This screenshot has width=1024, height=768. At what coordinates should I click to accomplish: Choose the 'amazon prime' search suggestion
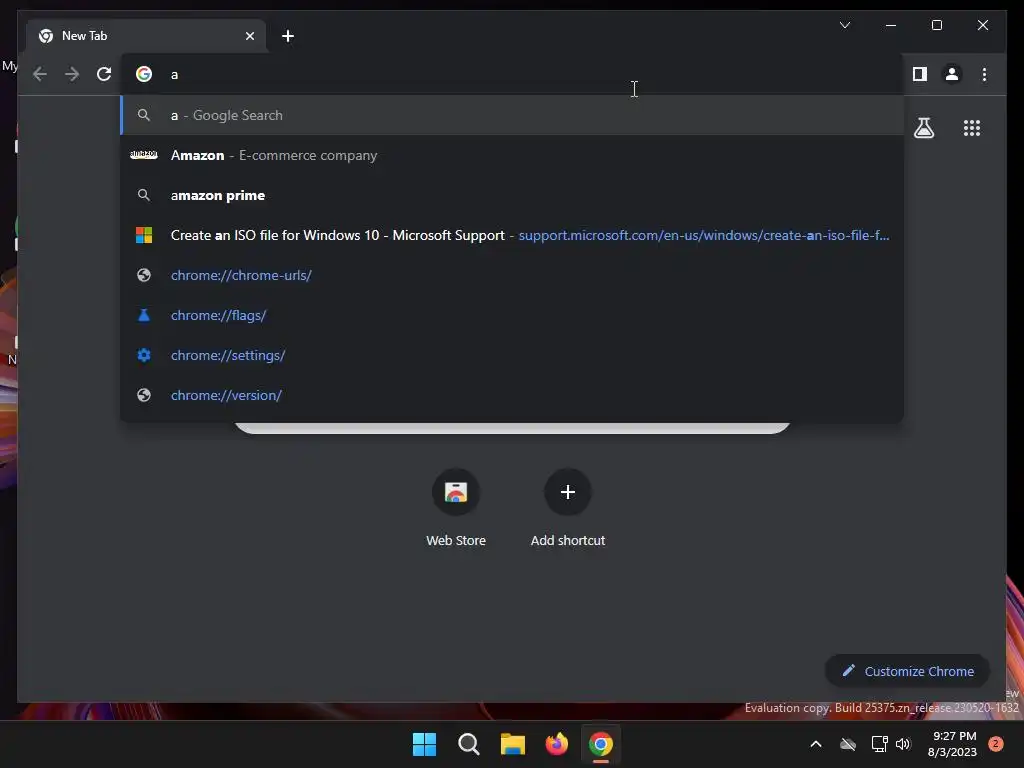pyautogui.click(x=513, y=195)
